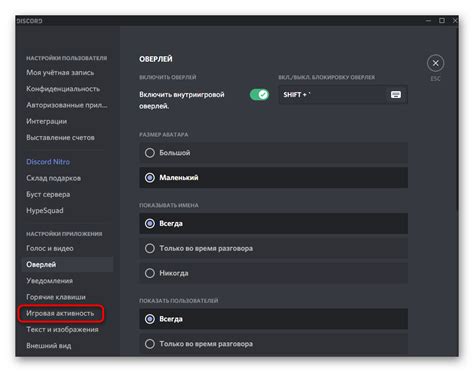
Task: Select Всегда under Показать пользователей
Action: (x=273, y=319)
